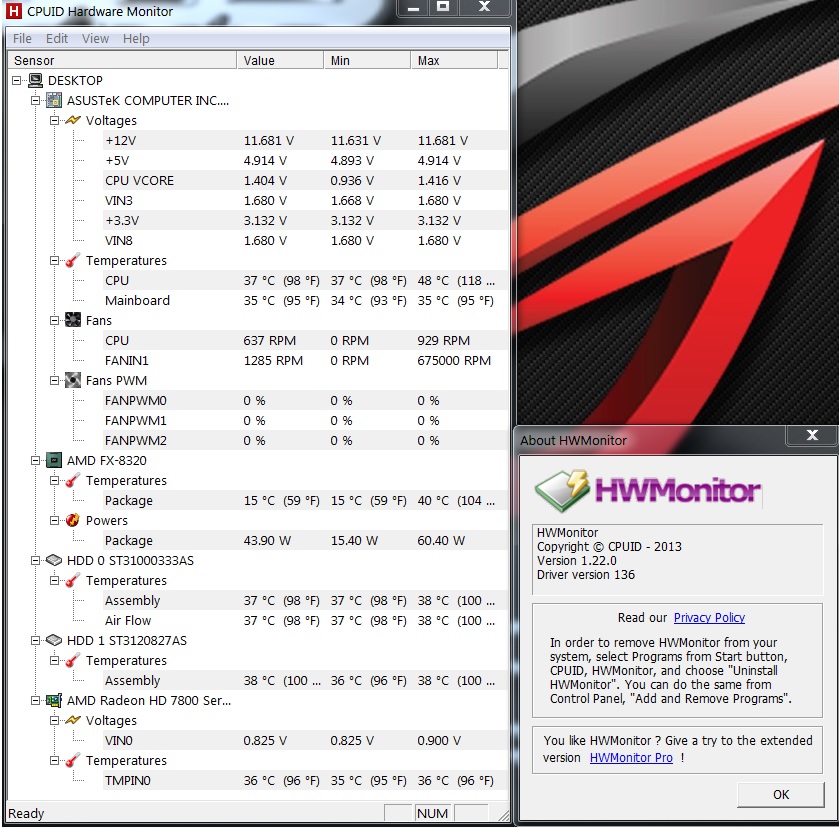Open the File menu

click(x=22, y=39)
